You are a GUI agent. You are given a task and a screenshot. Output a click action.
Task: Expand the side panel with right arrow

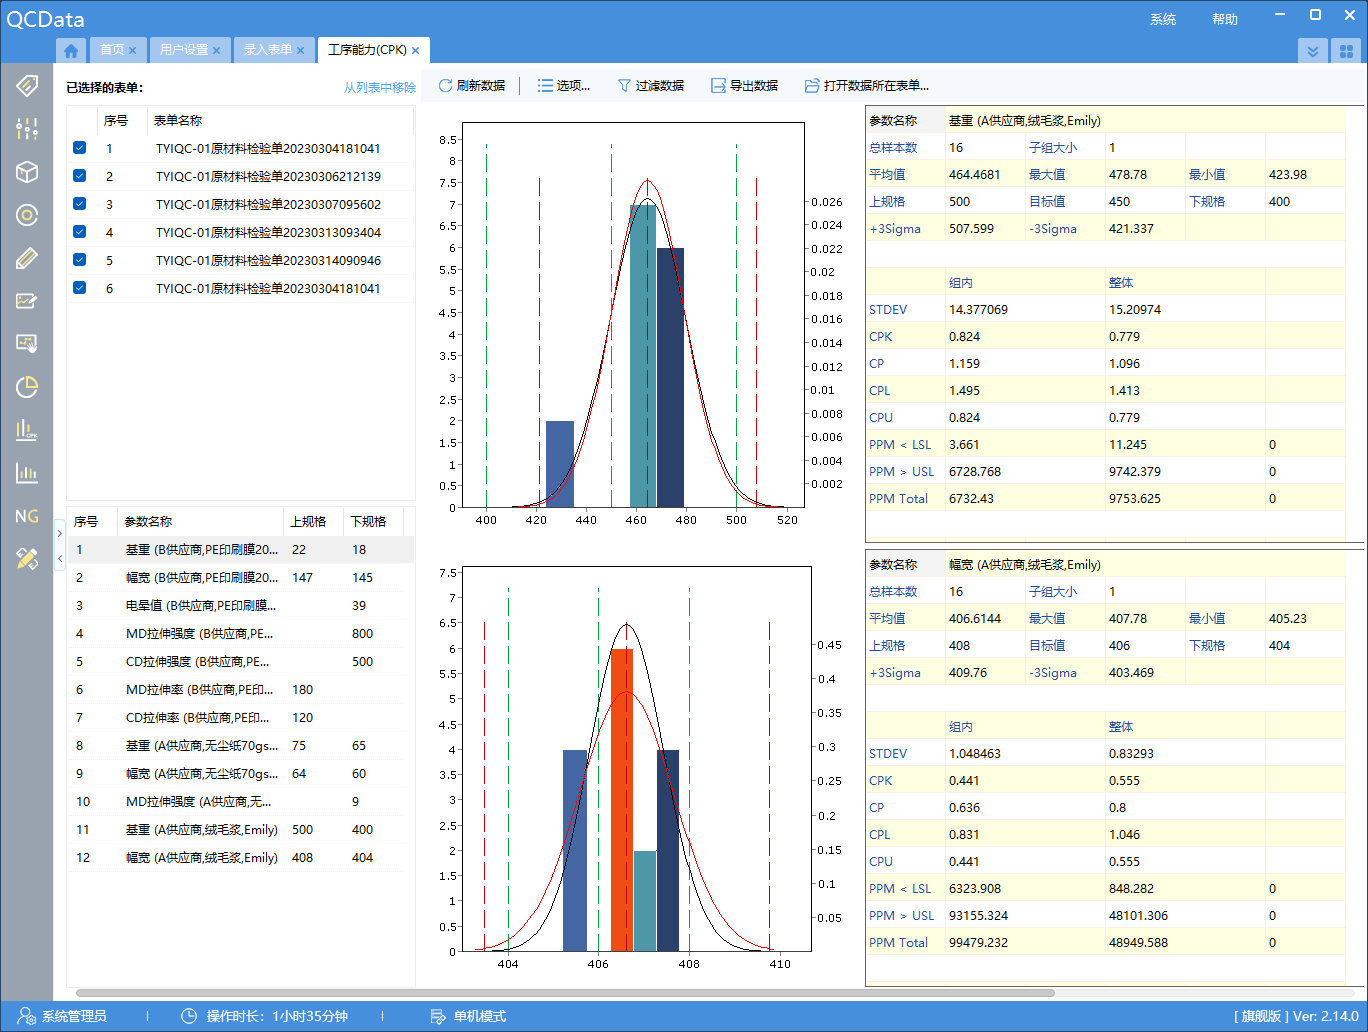(x=60, y=534)
